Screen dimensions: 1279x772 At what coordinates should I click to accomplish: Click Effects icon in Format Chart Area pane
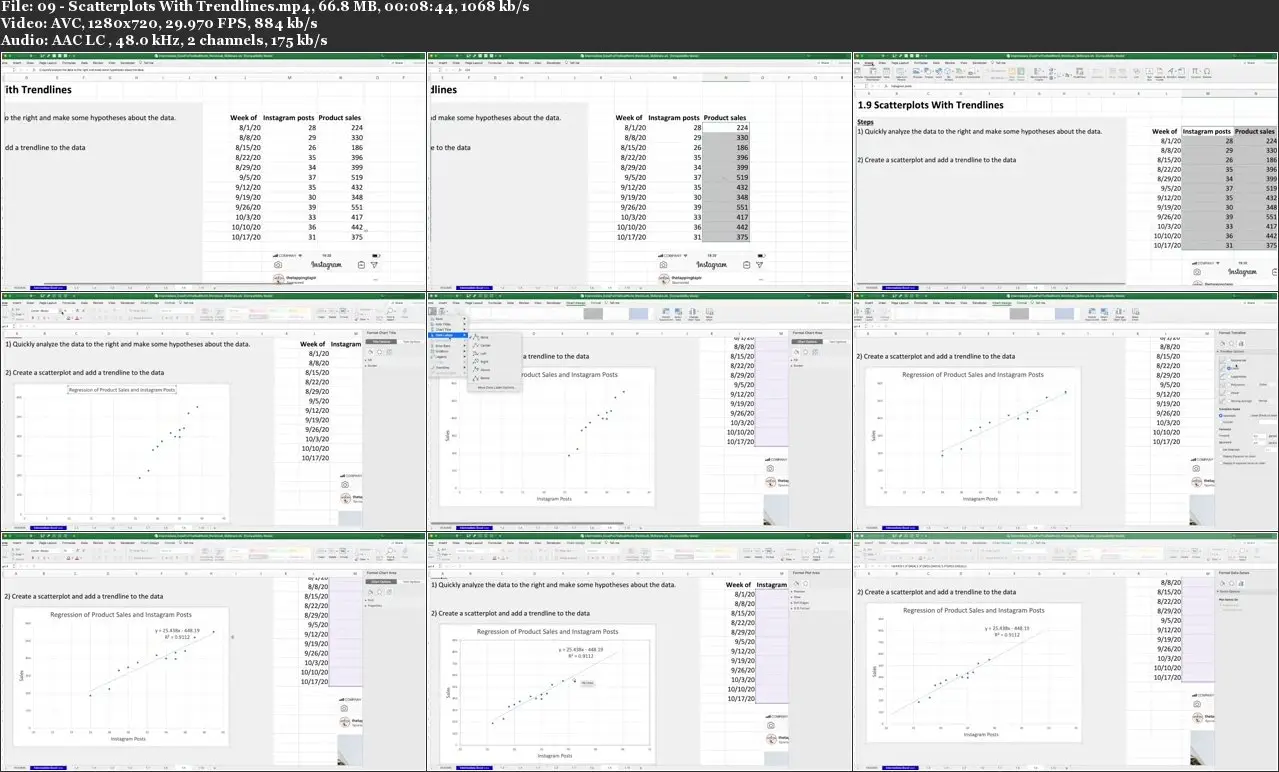click(x=806, y=352)
